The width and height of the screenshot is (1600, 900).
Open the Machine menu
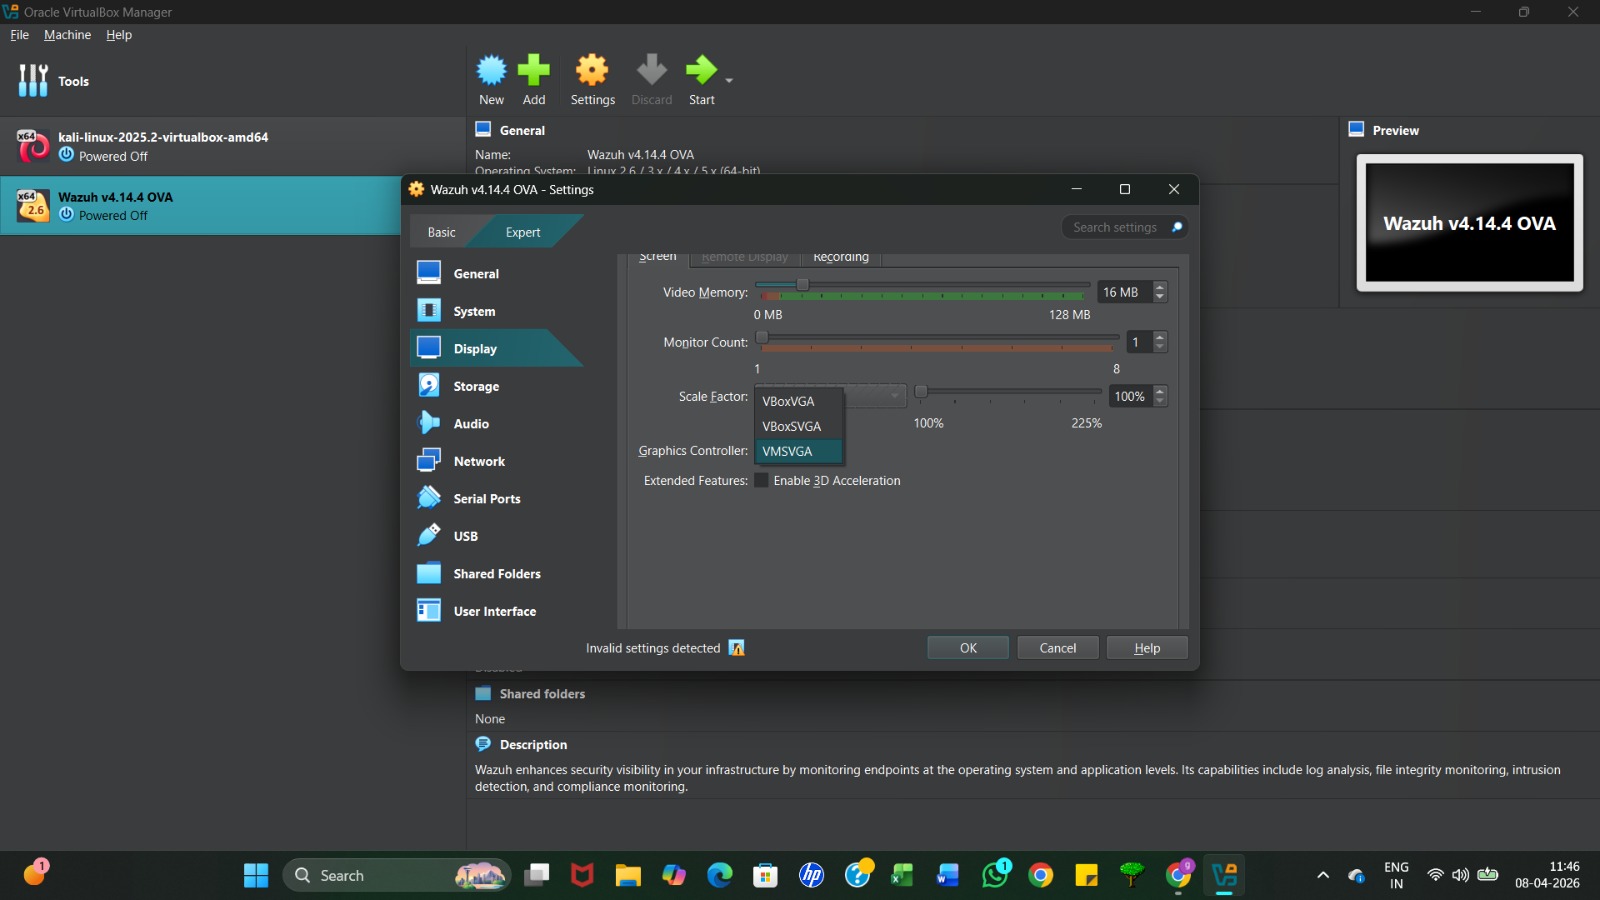click(x=67, y=35)
